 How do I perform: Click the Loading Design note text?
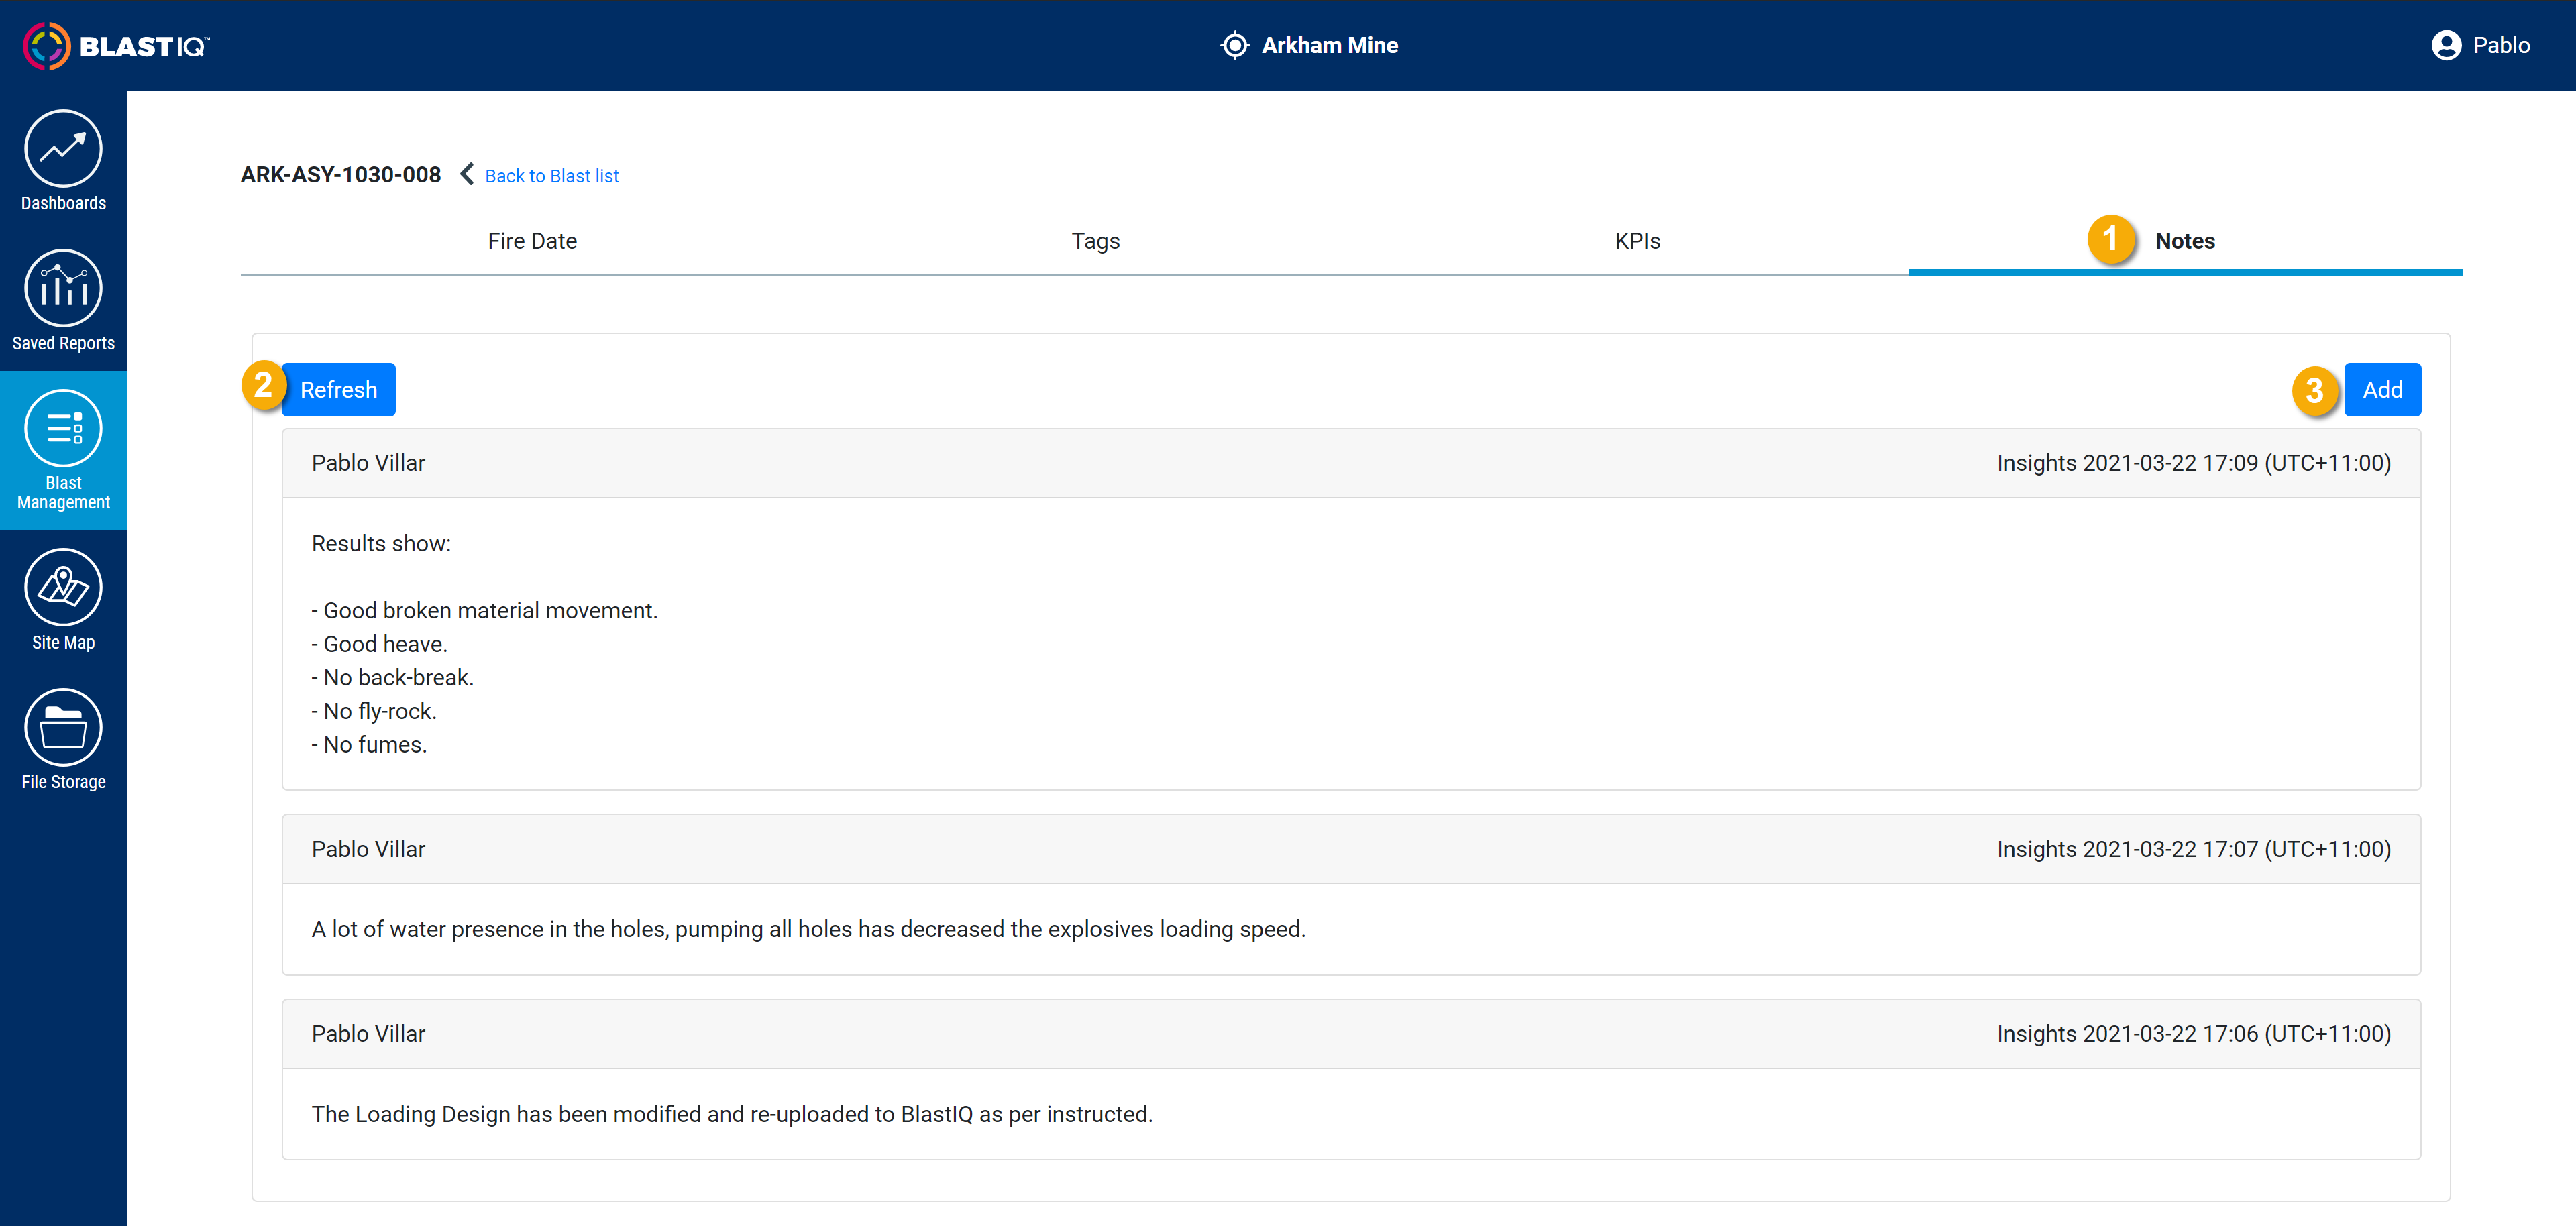point(732,1114)
